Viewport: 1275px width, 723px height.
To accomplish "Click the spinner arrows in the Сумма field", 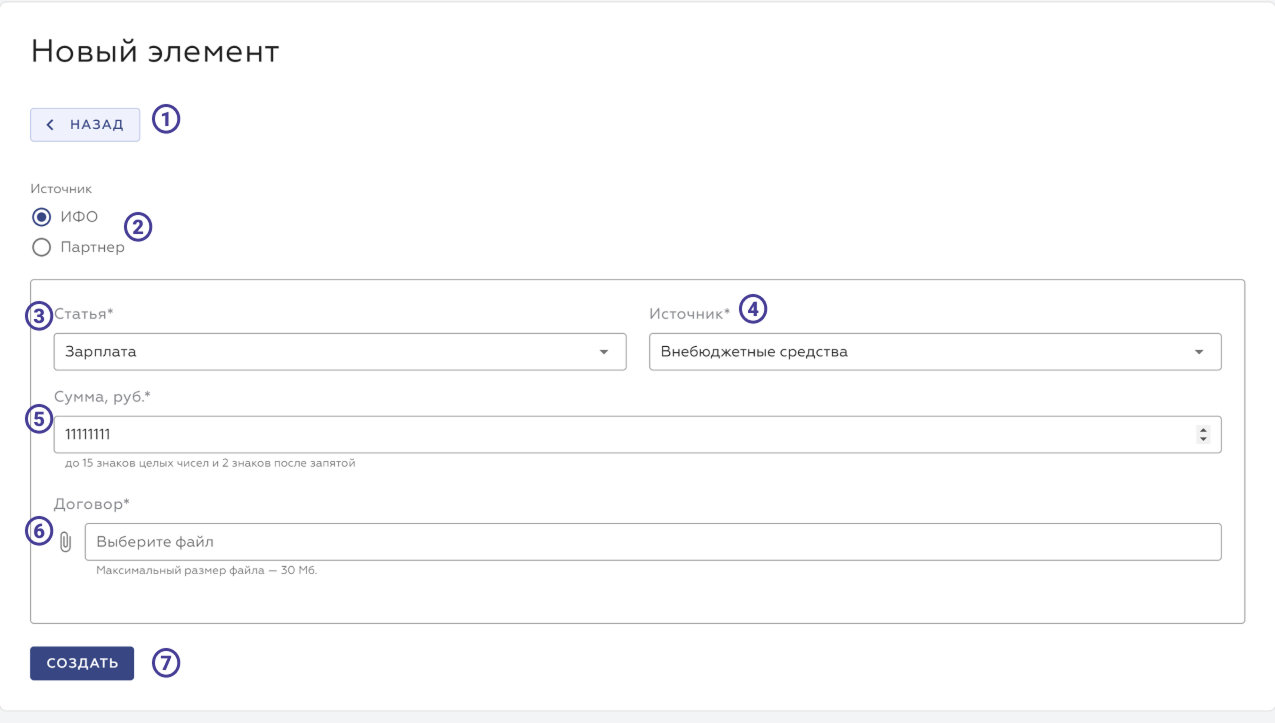I will coord(1203,435).
